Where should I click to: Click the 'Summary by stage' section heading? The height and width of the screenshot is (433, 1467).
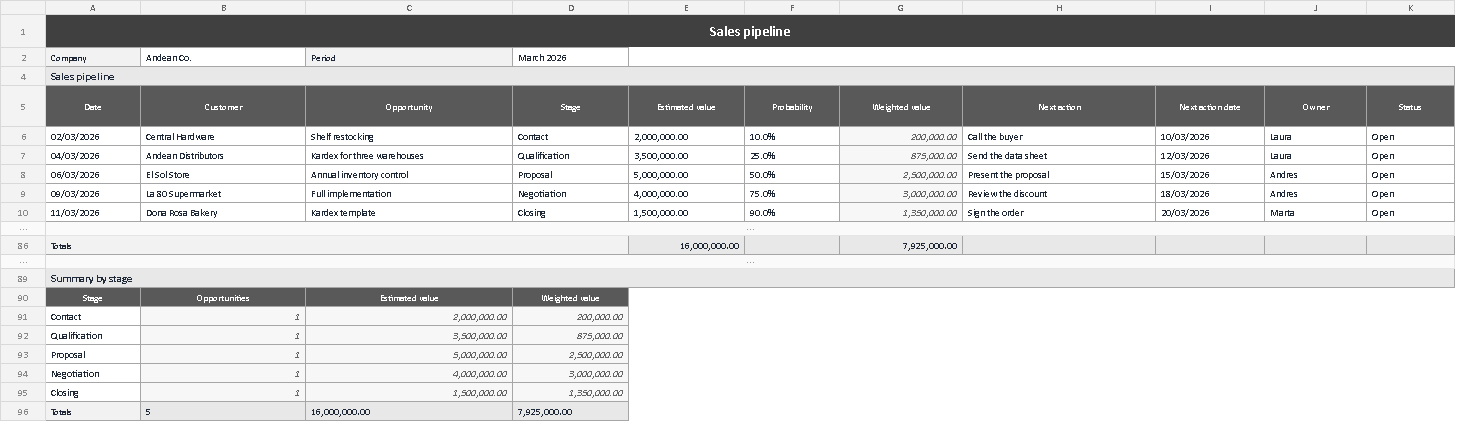(750, 278)
